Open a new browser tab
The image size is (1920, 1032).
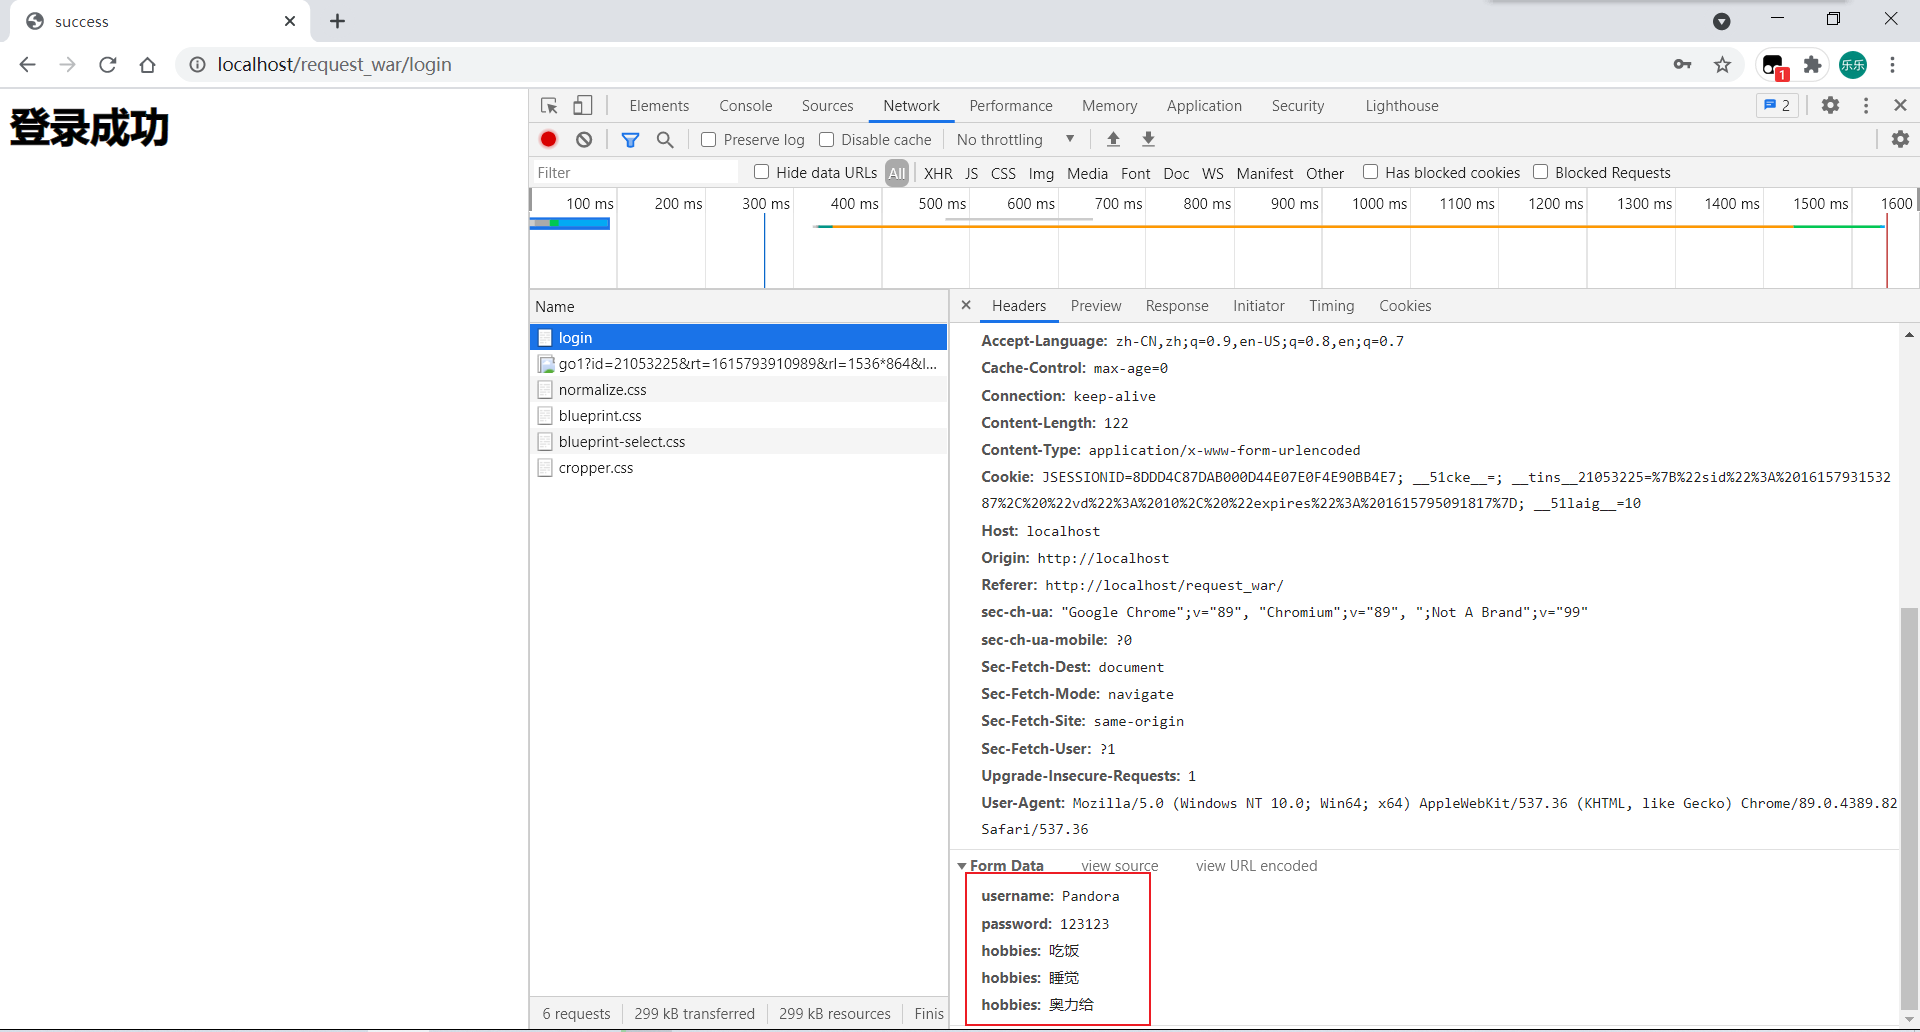(x=338, y=21)
